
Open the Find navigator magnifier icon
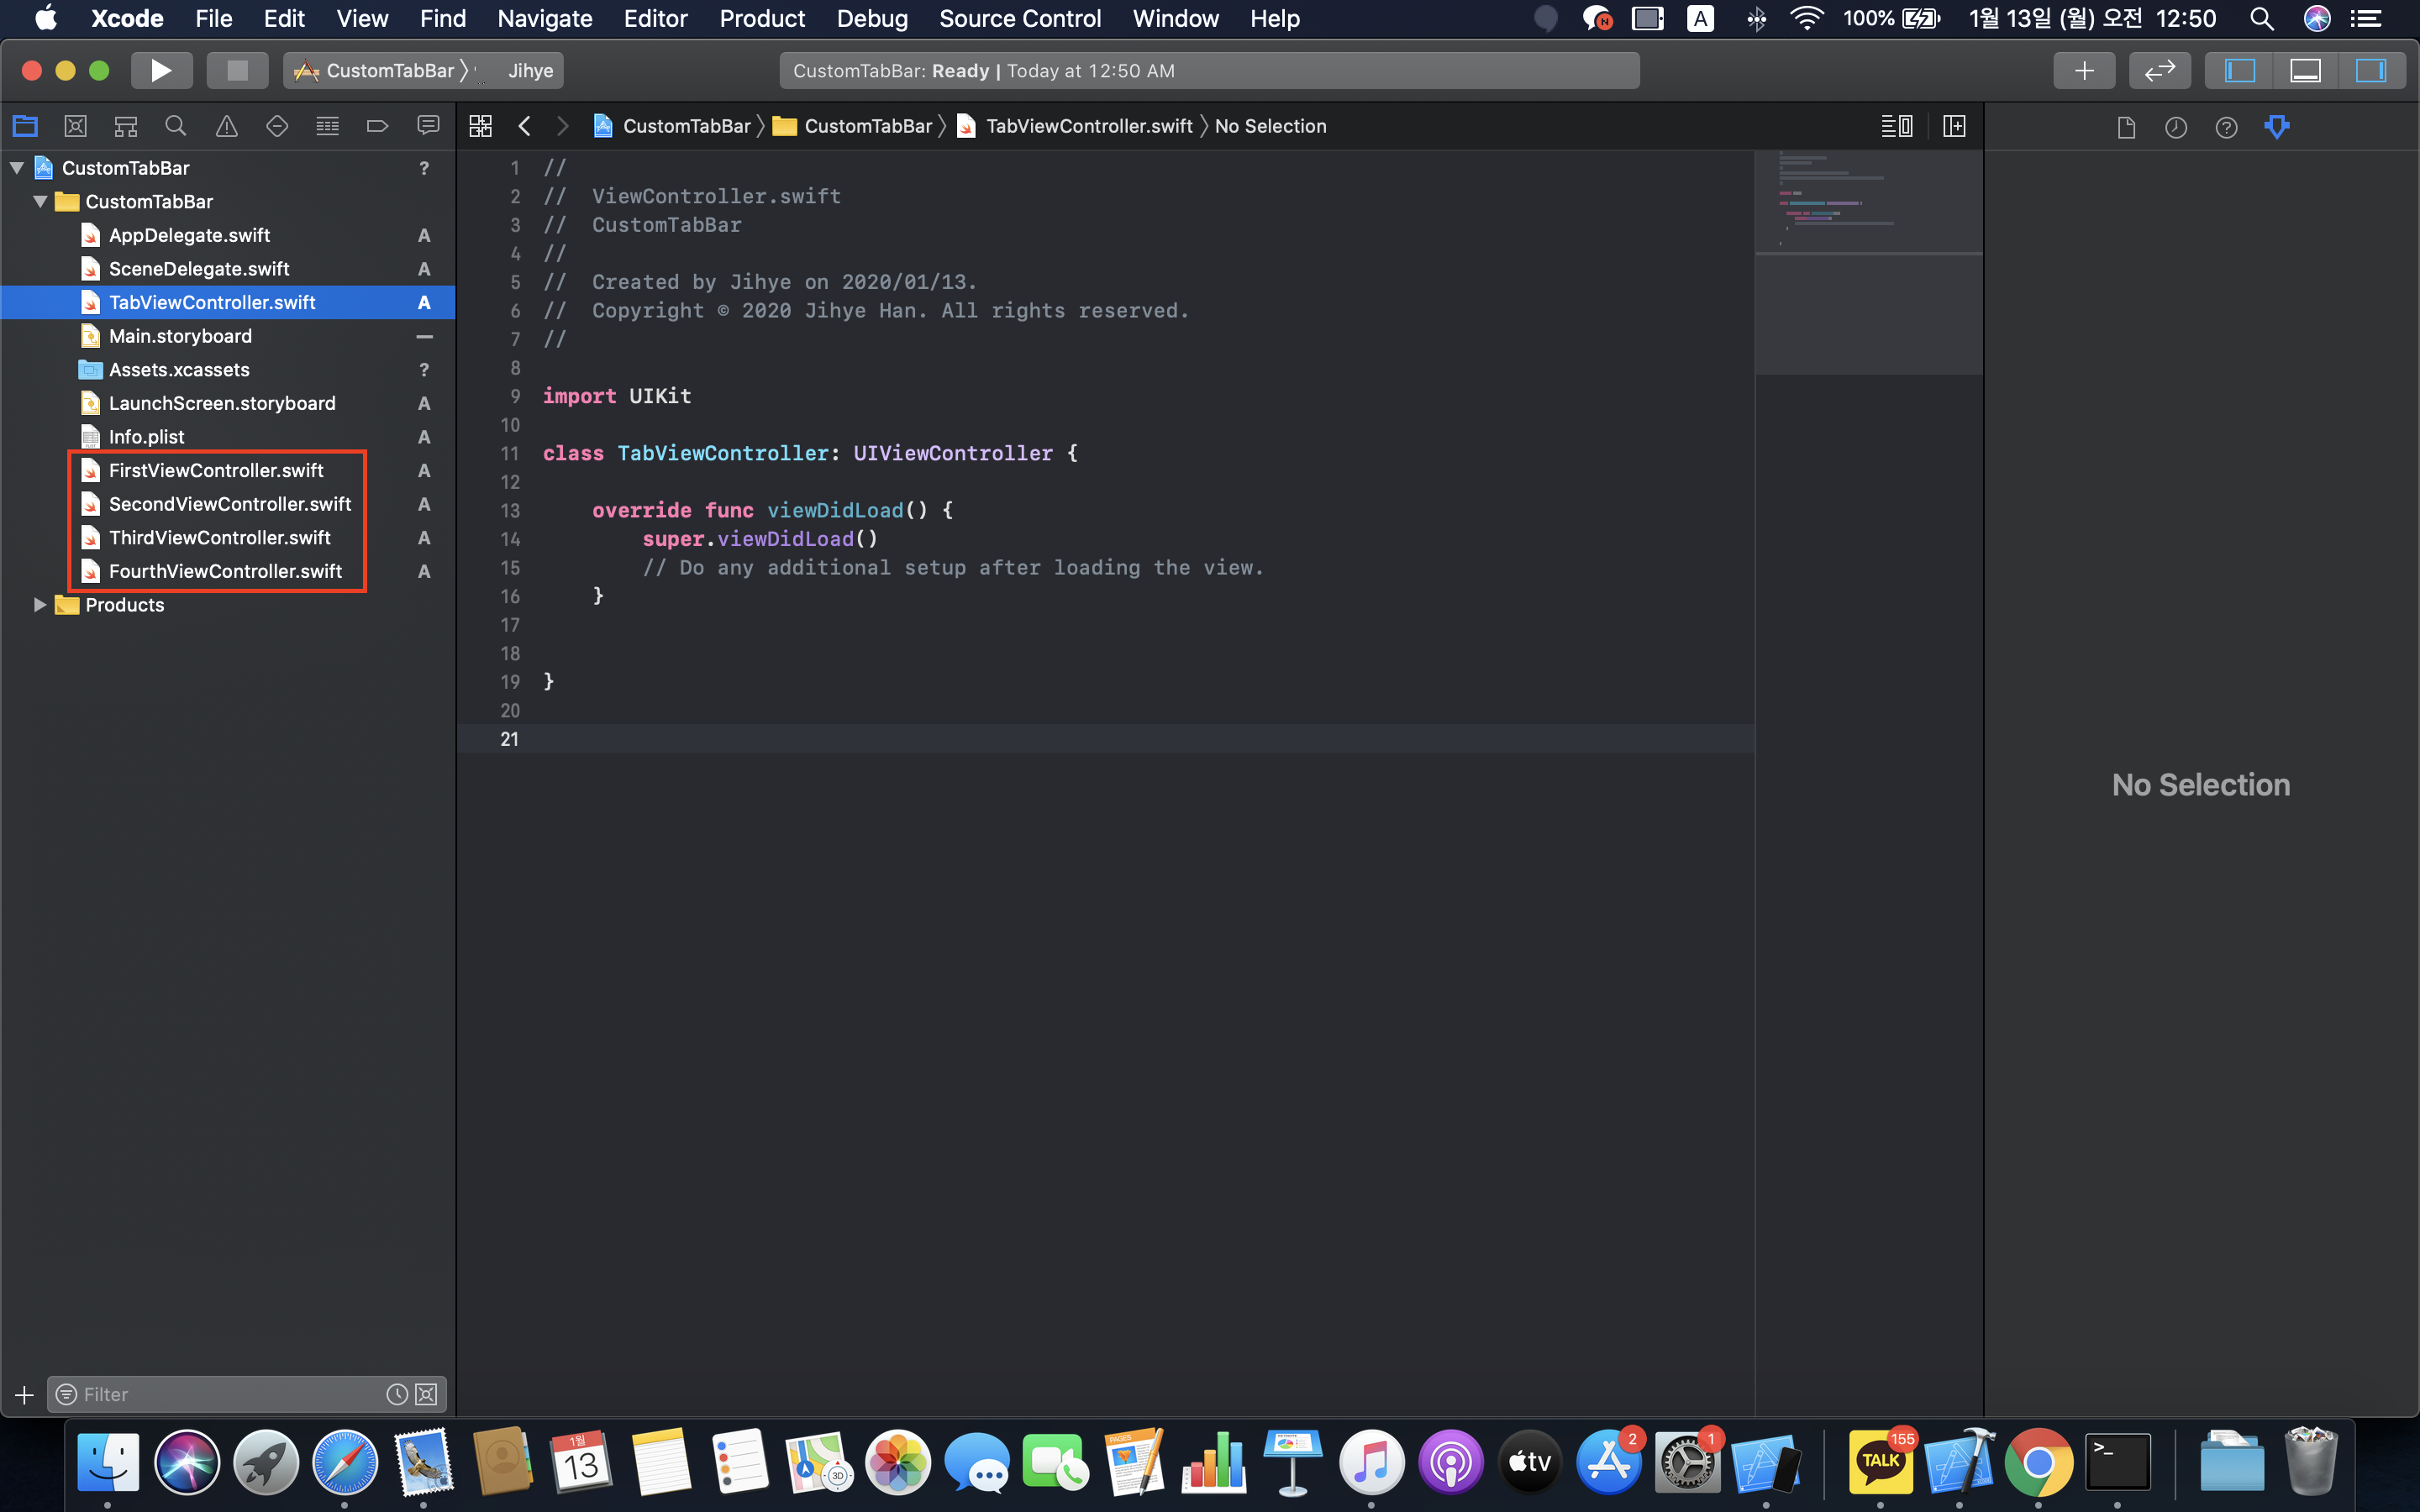pos(176,126)
